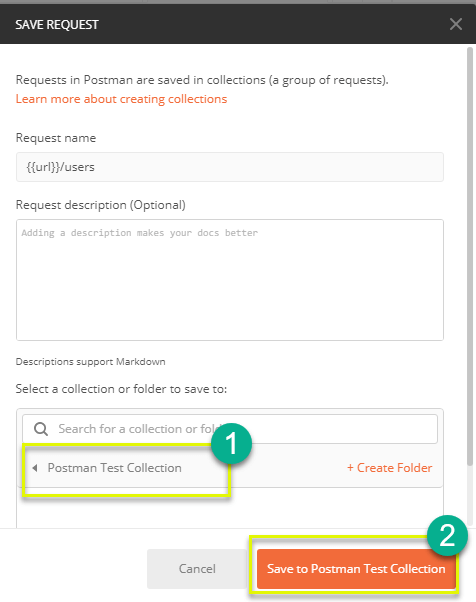This screenshot has height=602, width=476.
Task: Click the Request name label
Action: [x=56, y=138]
